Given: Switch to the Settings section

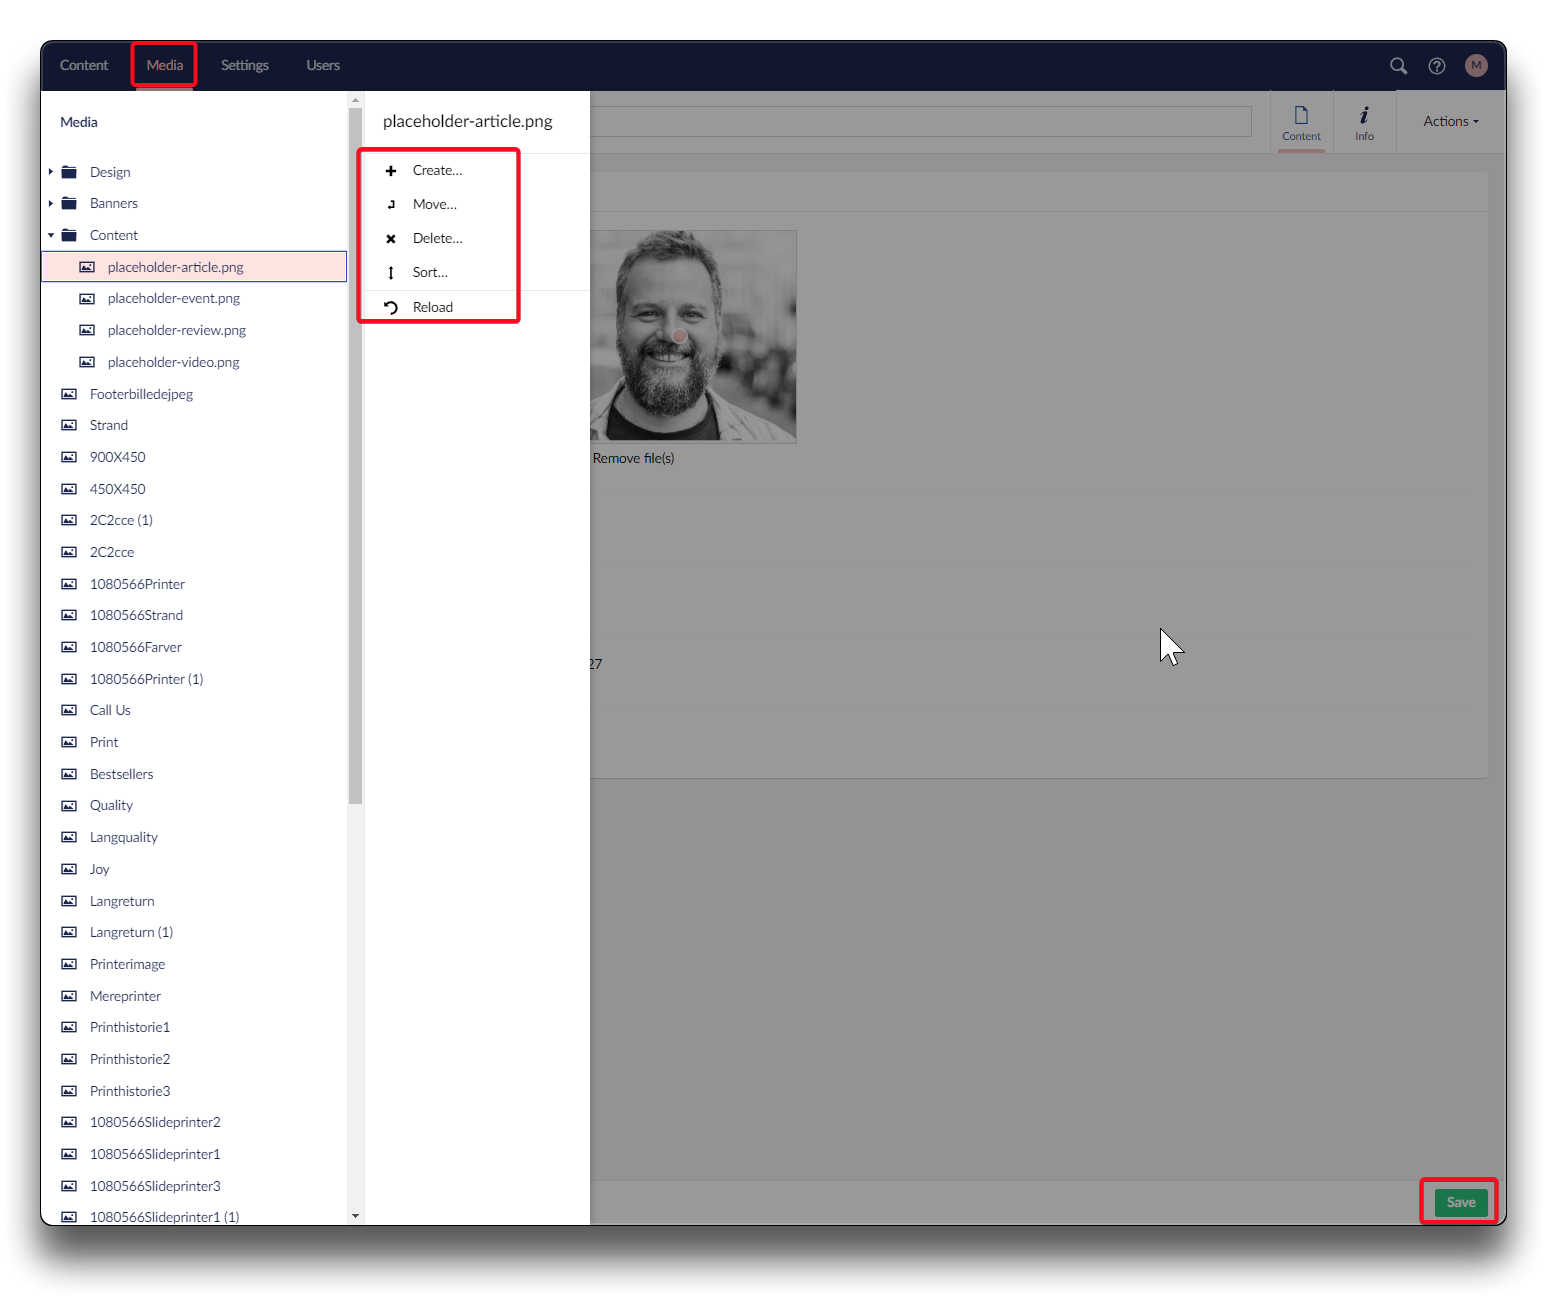Looking at the screenshot, I should [244, 66].
